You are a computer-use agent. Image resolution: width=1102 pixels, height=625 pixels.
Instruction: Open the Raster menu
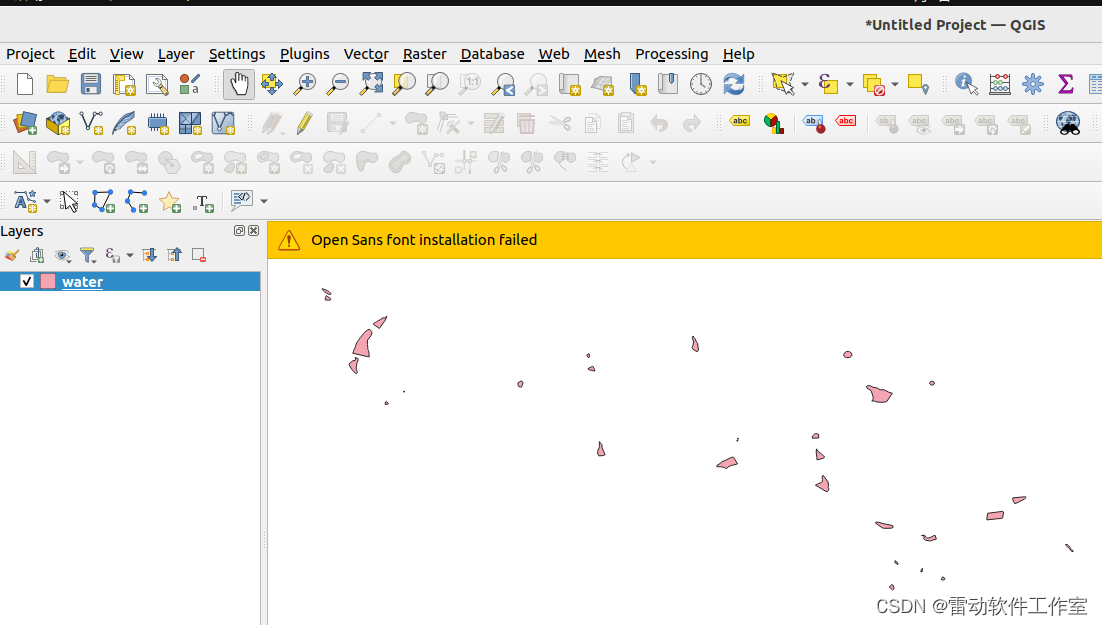pyautogui.click(x=424, y=54)
